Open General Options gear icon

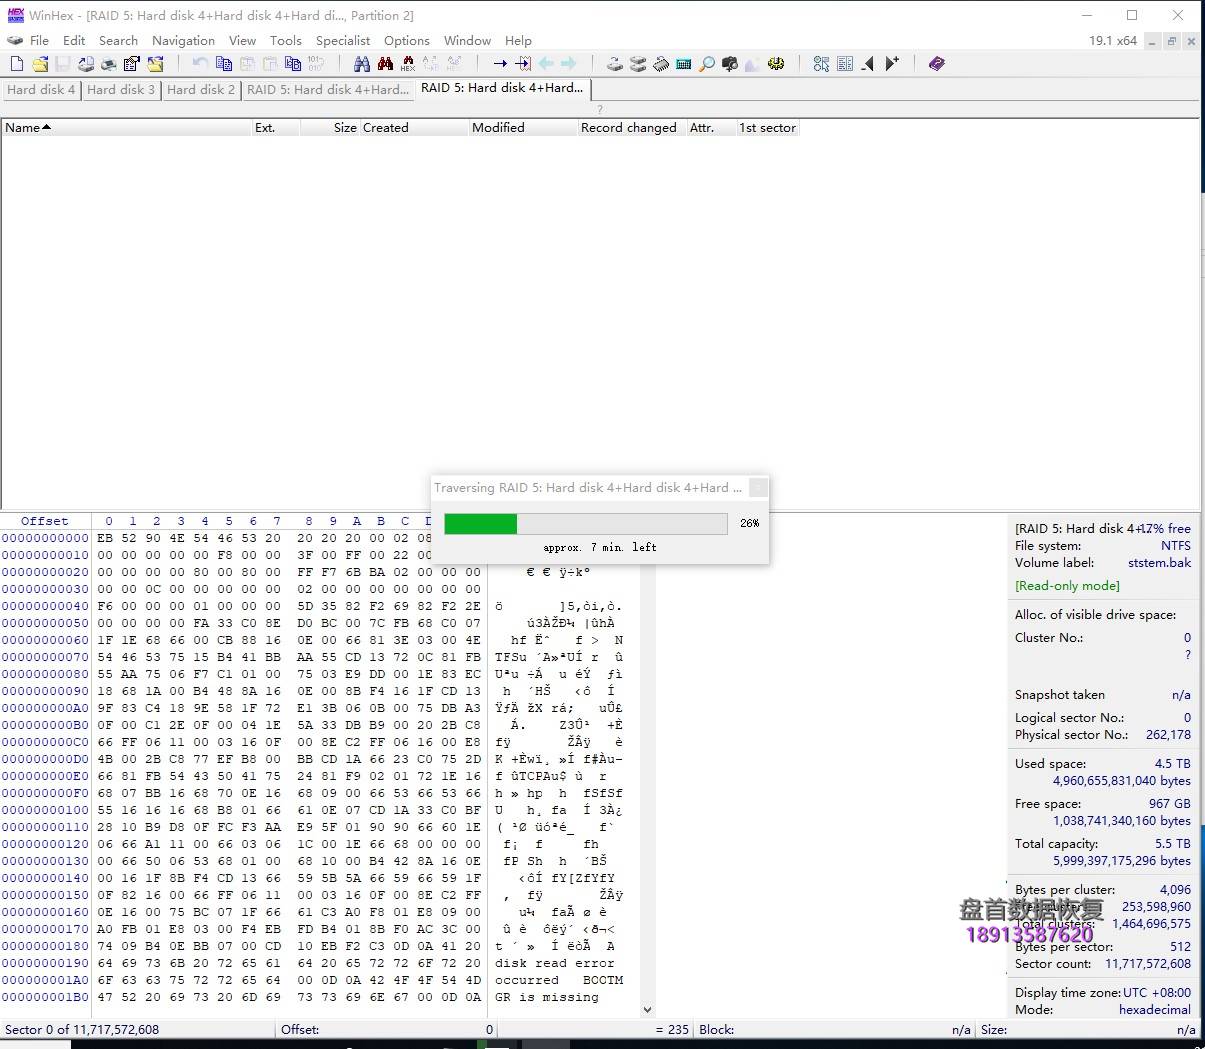point(776,64)
